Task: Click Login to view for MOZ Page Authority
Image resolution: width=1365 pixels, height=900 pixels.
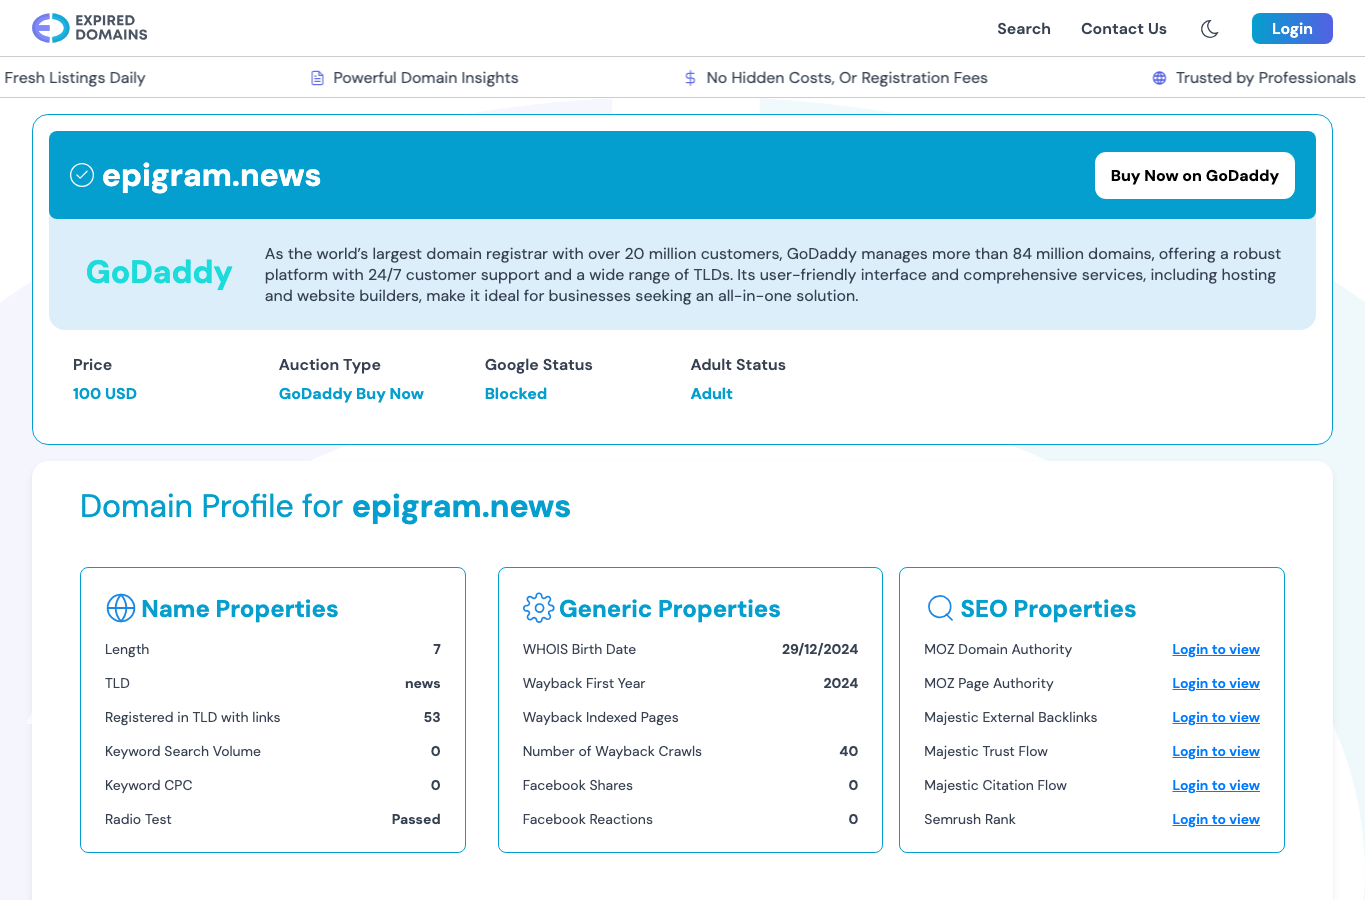Action: 1216,684
